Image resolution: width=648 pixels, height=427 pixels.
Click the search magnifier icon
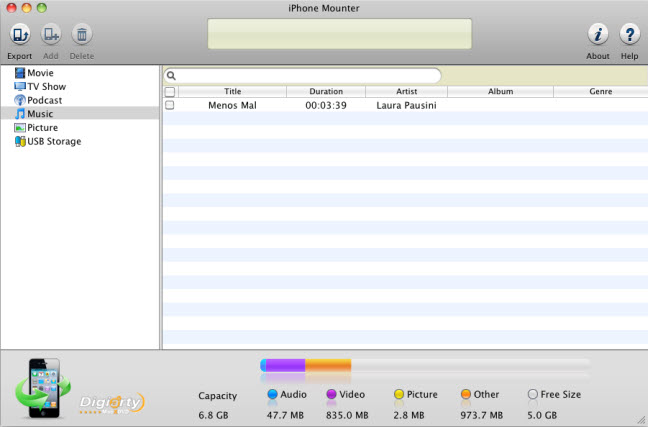[171, 76]
